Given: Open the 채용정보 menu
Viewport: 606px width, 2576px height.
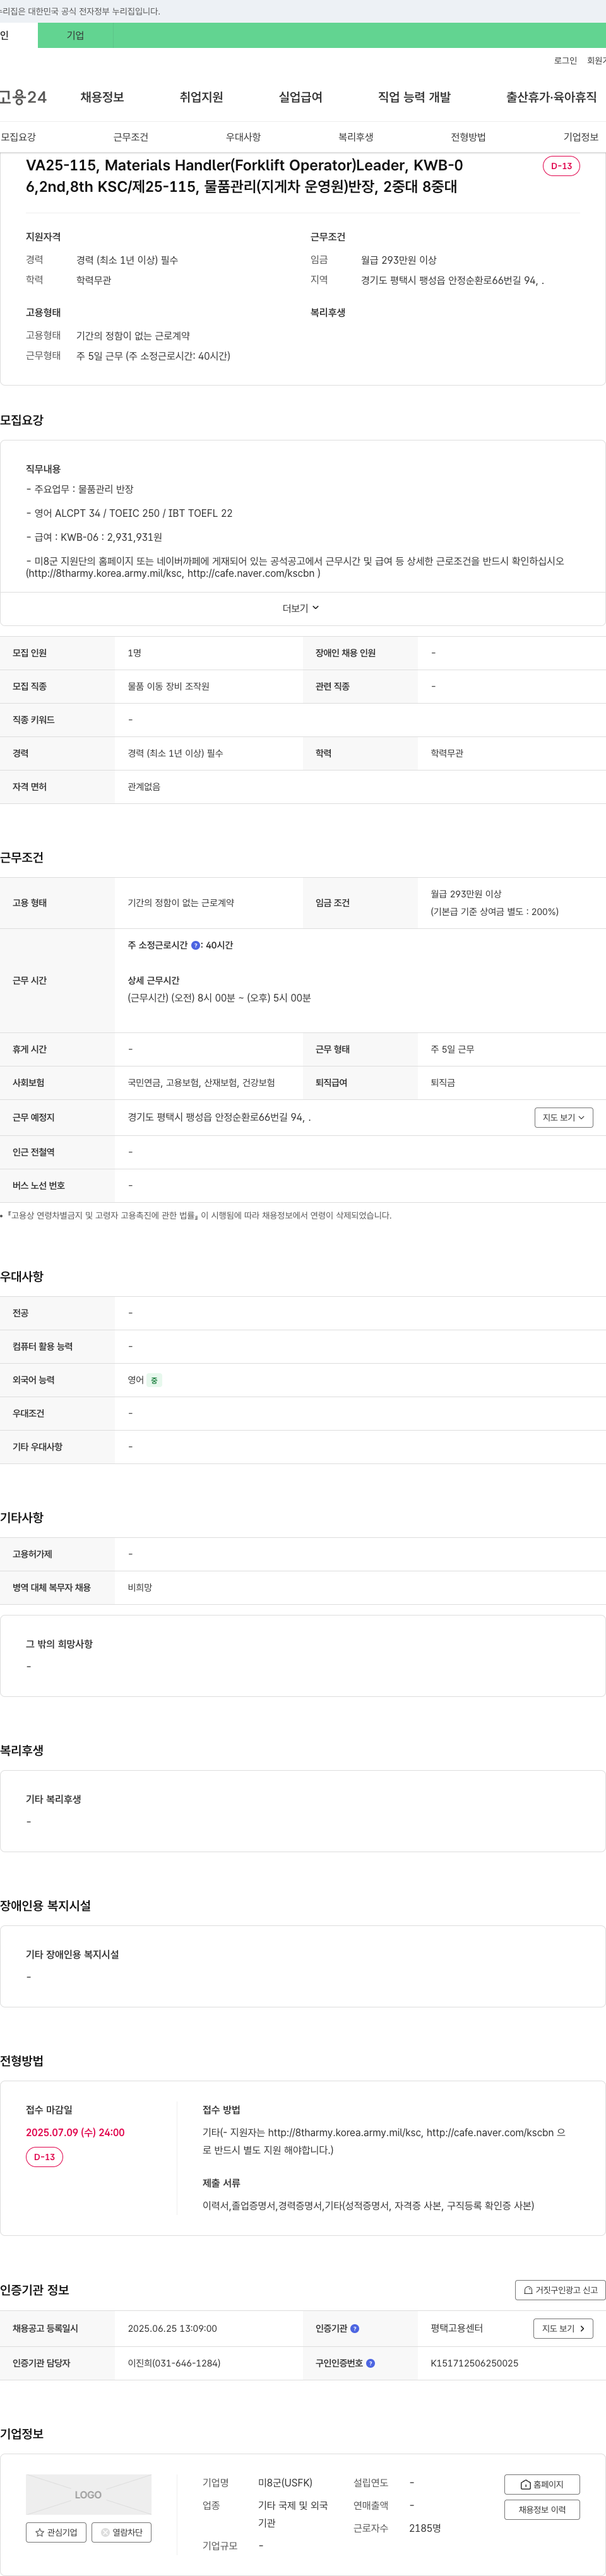Looking at the screenshot, I should coord(102,97).
